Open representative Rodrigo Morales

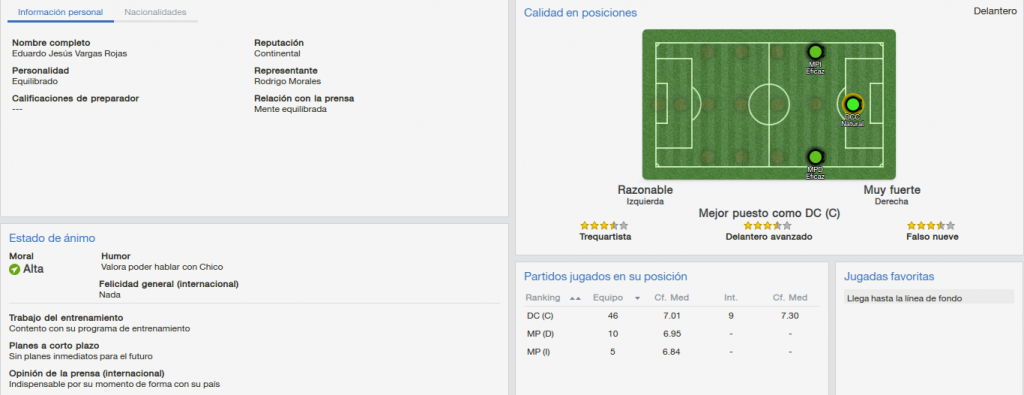(x=287, y=82)
